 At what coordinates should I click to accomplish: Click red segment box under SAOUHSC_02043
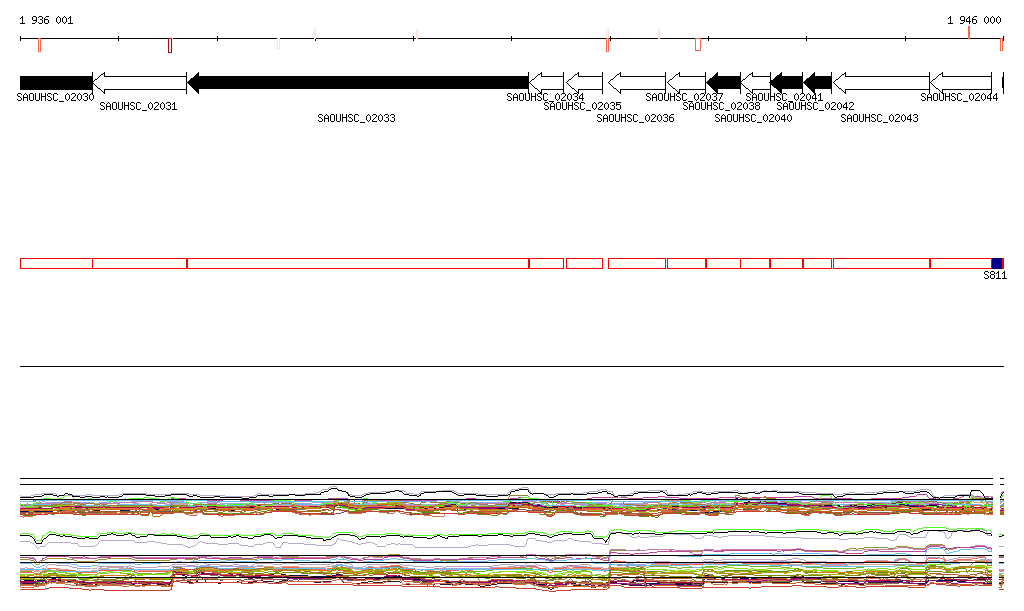click(882, 264)
